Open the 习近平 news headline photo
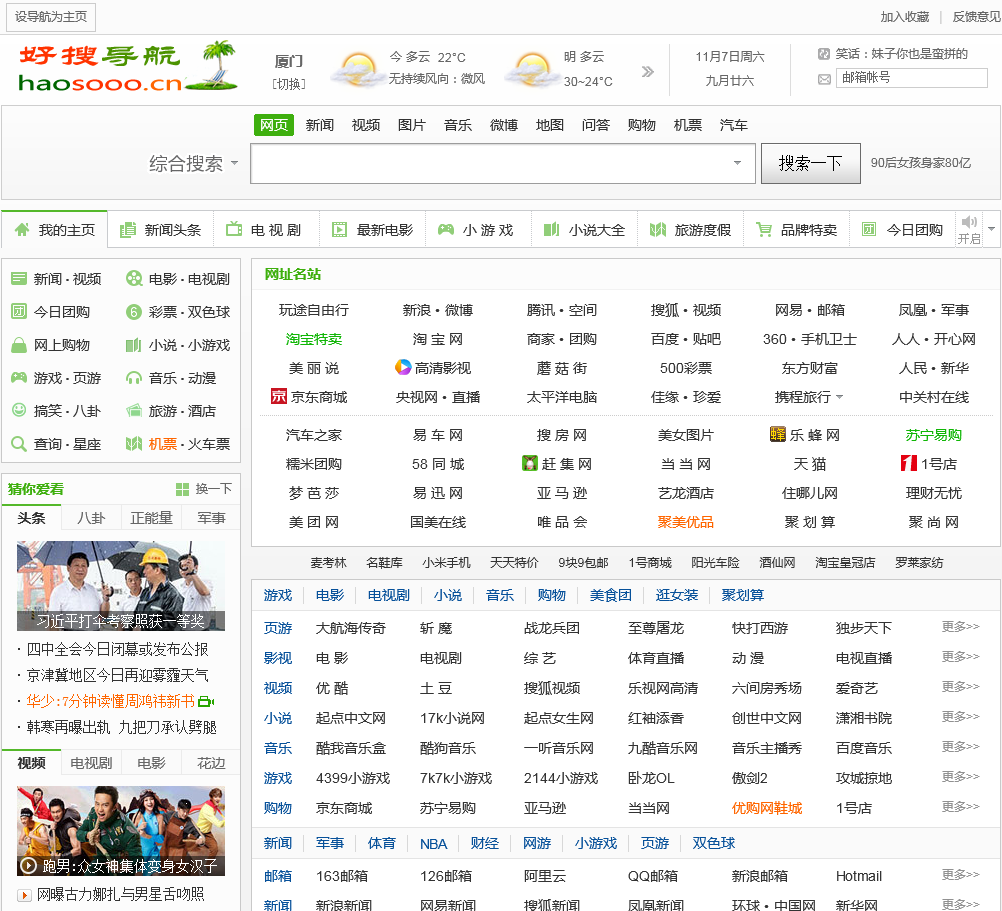1002x911 pixels. (x=121, y=586)
